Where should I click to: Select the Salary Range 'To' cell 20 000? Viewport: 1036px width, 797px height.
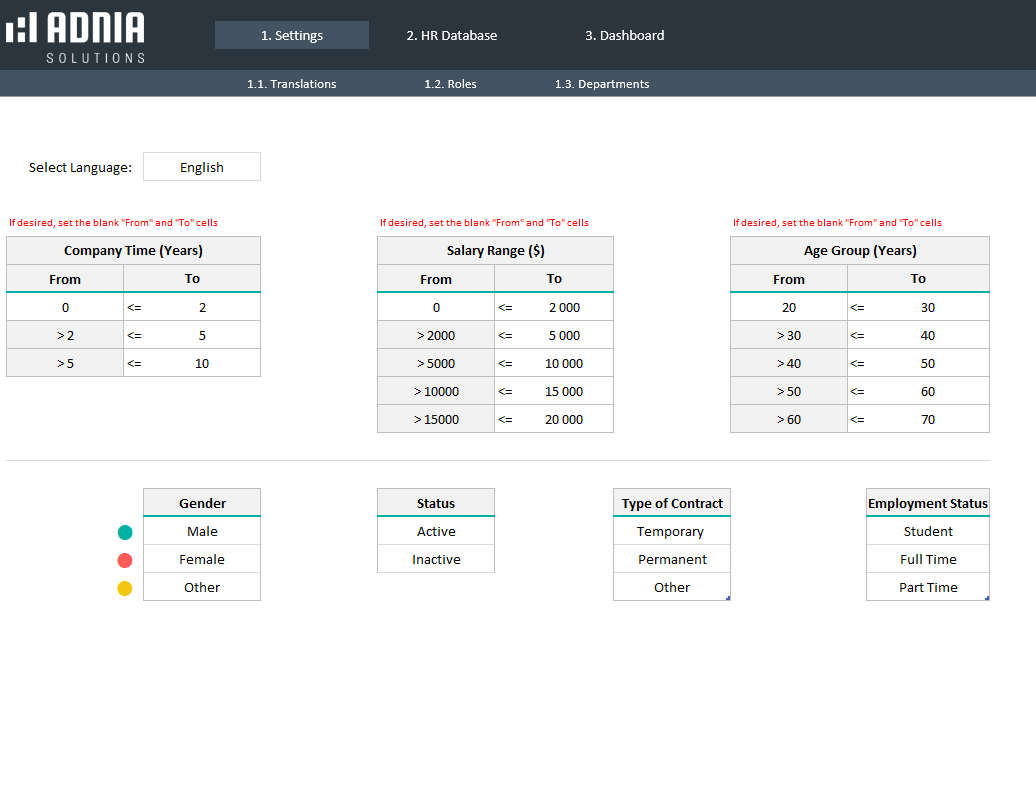(564, 419)
